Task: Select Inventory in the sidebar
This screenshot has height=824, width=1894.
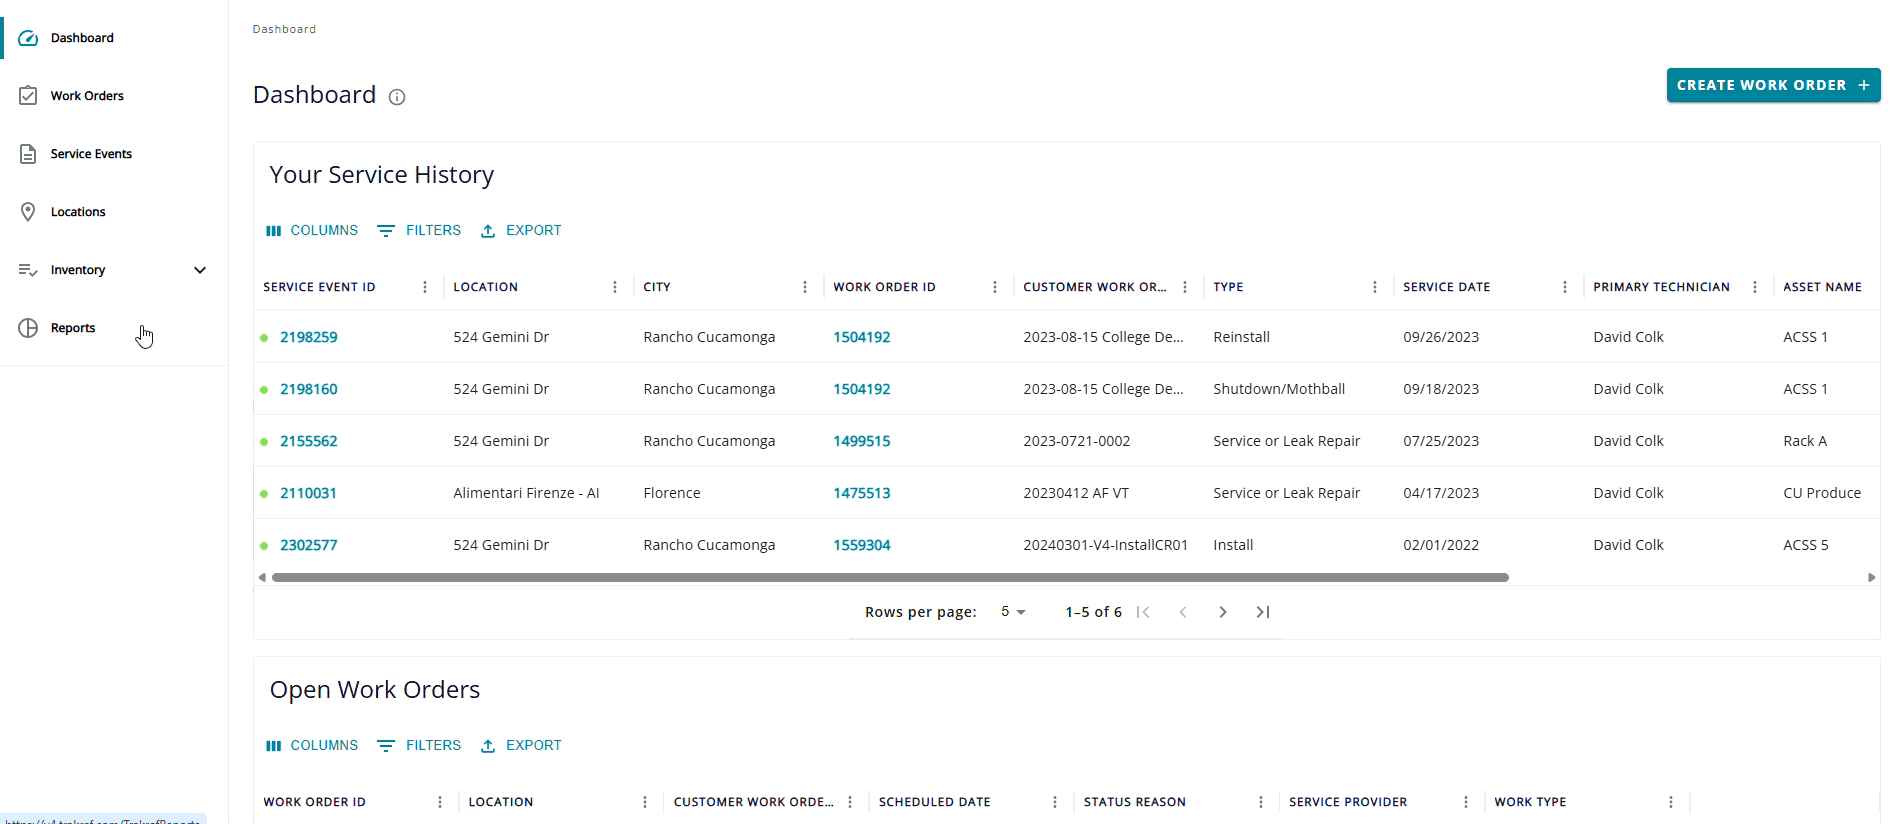Action: click(114, 270)
